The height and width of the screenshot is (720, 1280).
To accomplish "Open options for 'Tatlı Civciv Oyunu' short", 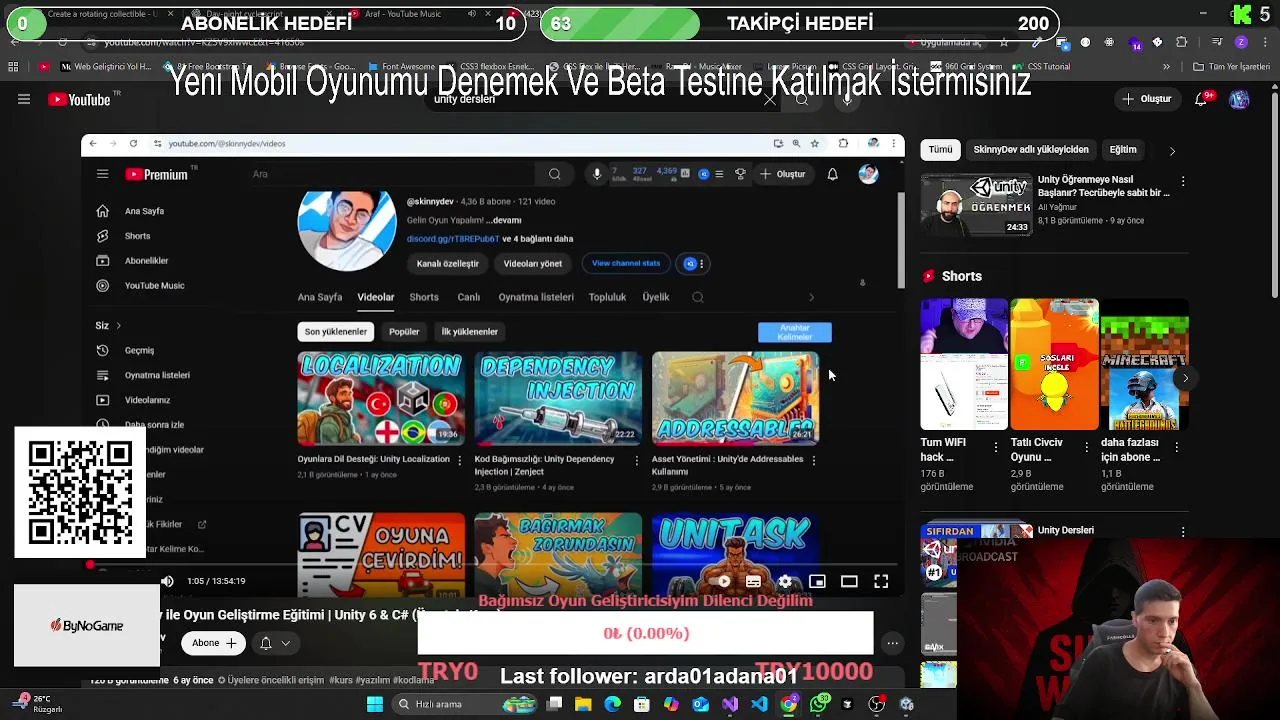I will (1087, 448).
